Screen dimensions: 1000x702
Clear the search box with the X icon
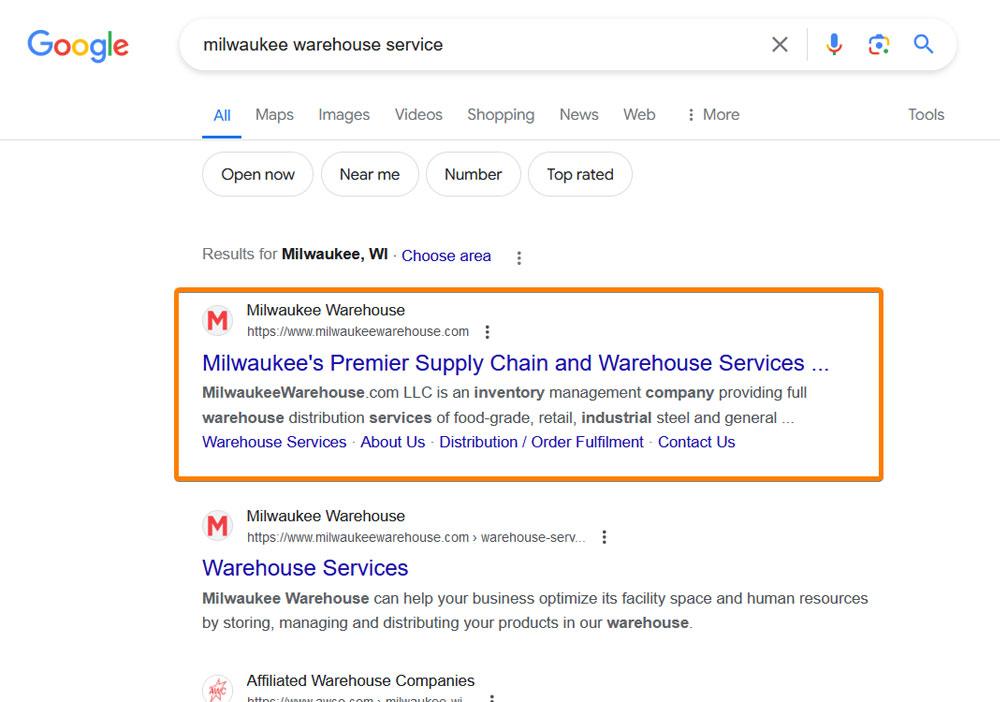tap(779, 45)
